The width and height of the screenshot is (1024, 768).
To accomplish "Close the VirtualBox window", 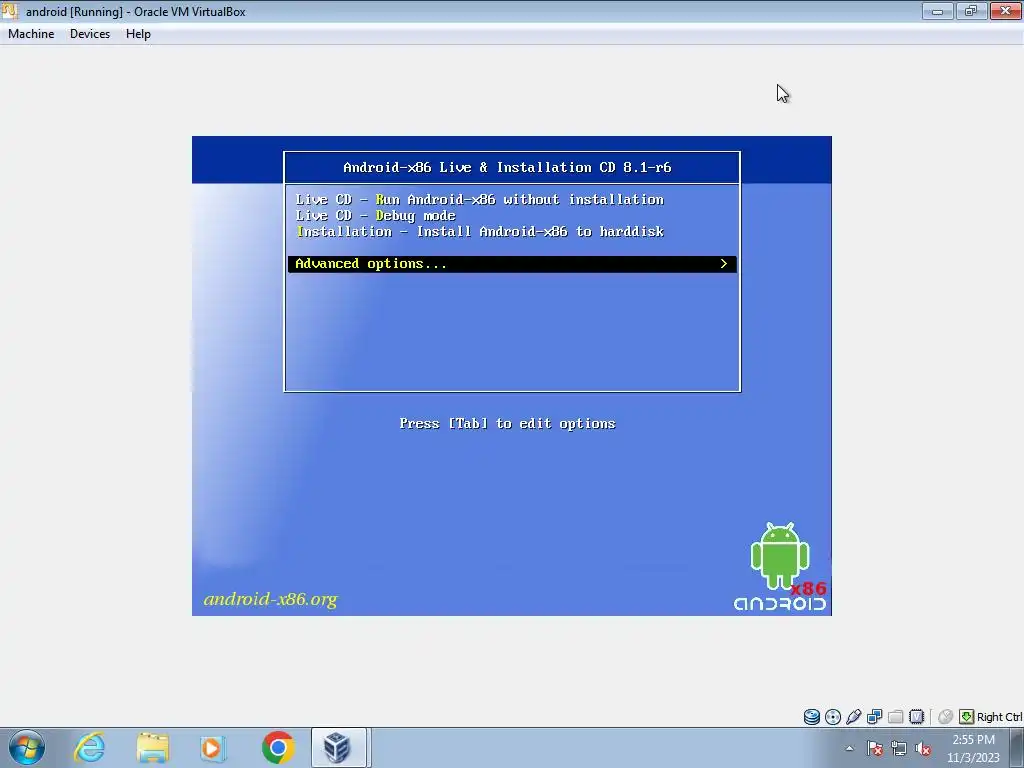I will pyautogui.click(x=1005, y=11).
